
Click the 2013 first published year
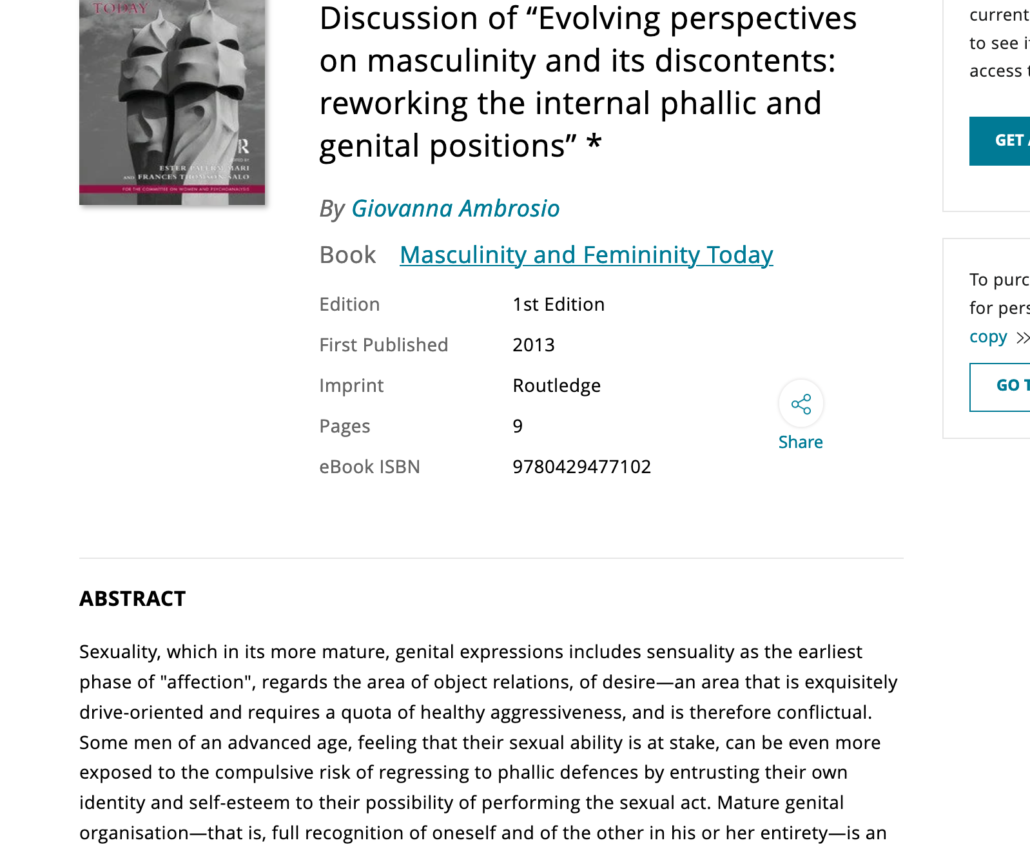(x=533, y=345)
